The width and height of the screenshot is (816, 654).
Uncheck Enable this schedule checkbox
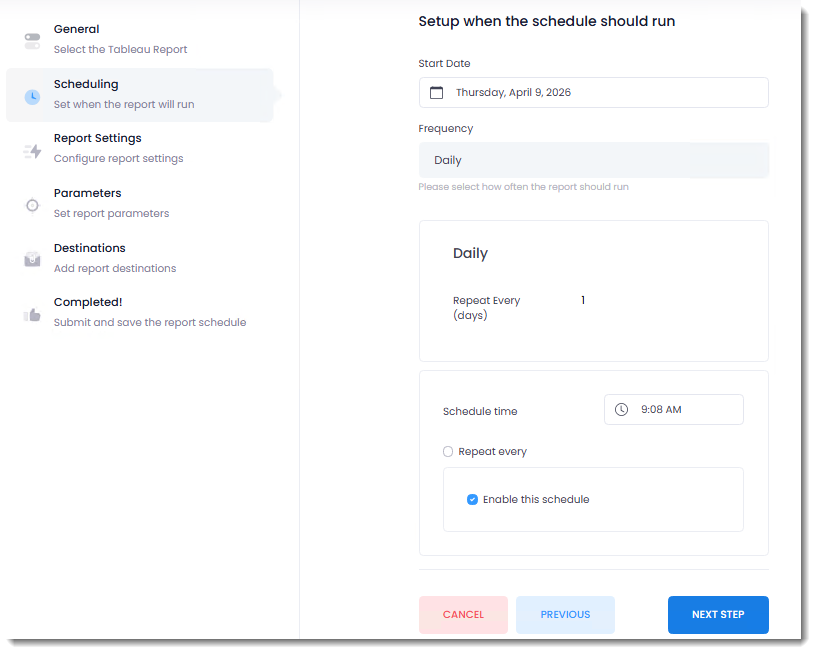pyautogui.click(x=472, y=500)
